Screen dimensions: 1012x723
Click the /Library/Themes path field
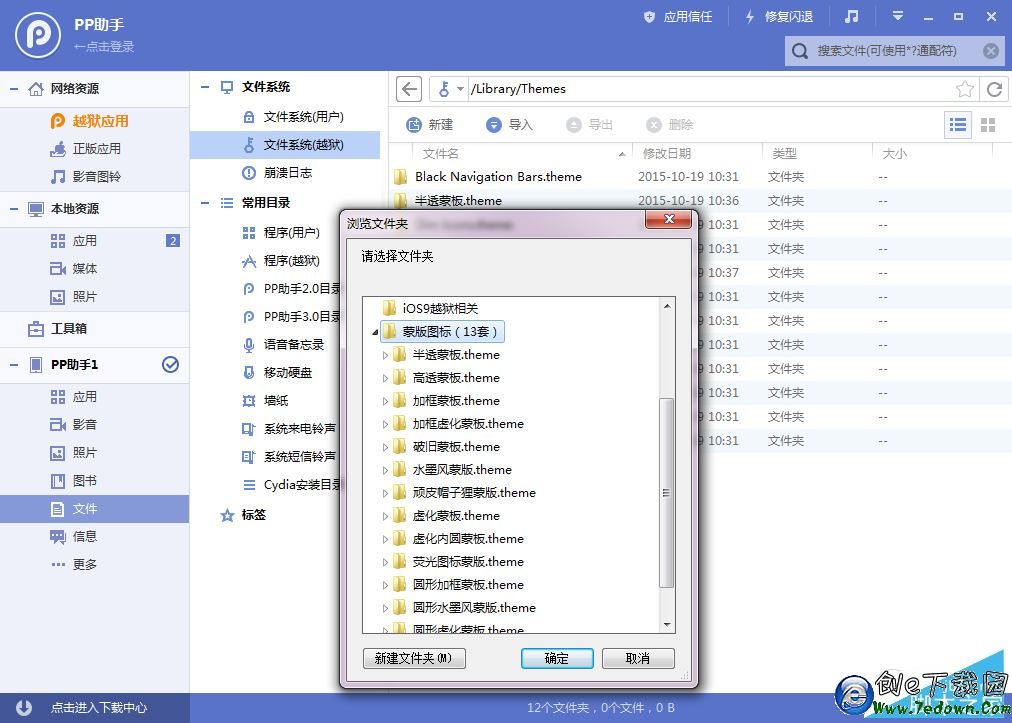(710, 89)
